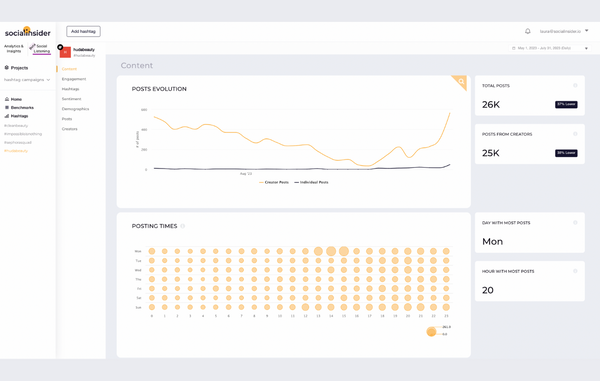The height and width of the screenshot is (381, 600).
Task: Toggle Individual Posts legend series
Action: pos(311,182)
